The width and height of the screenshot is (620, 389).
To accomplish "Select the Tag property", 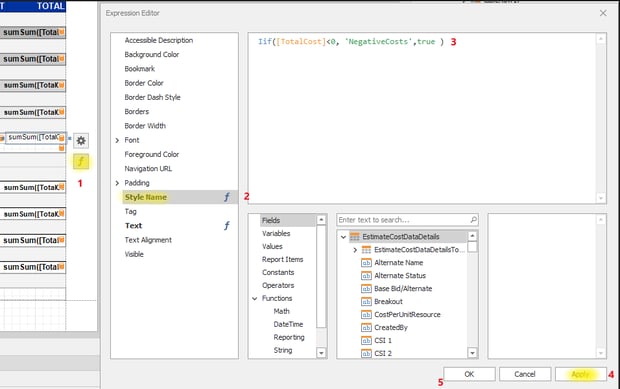I will tap(130, 211).
